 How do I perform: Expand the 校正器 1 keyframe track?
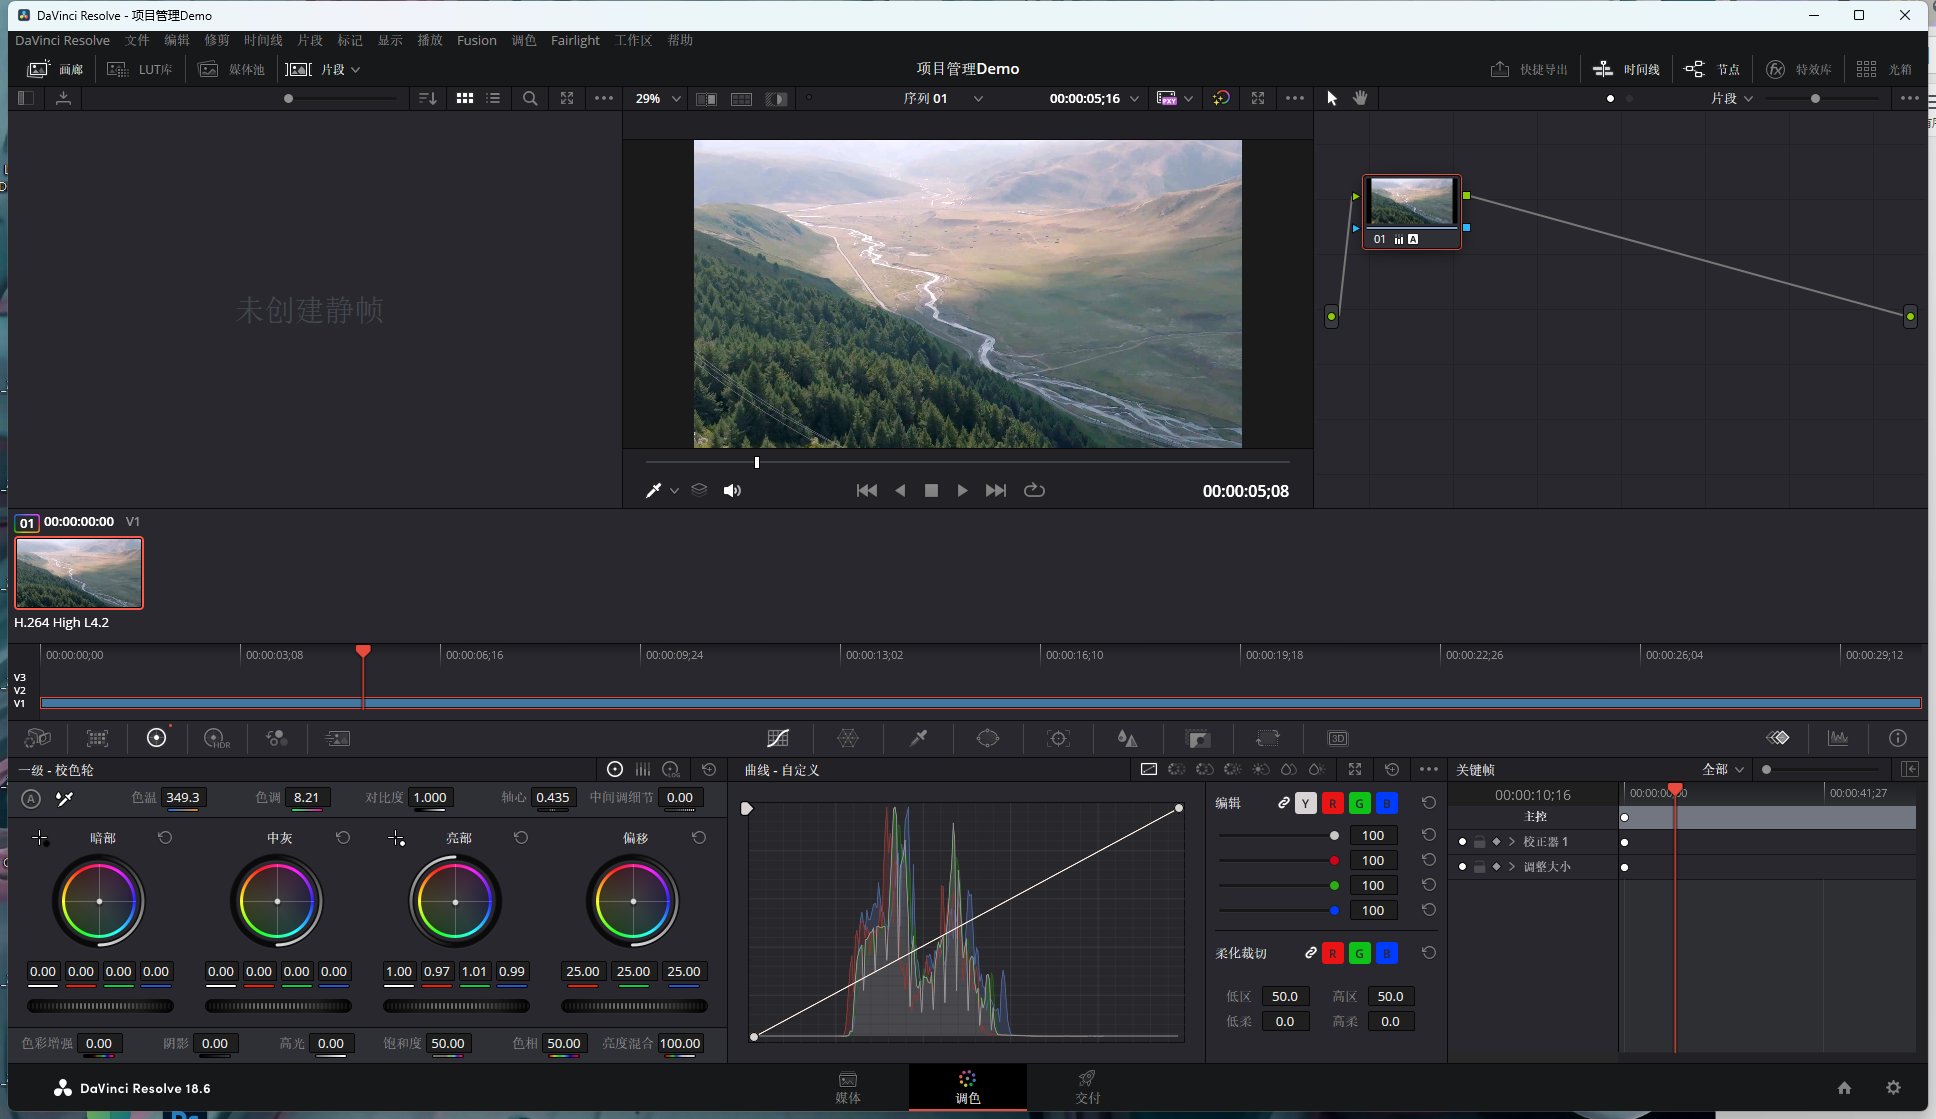click(1512, 842)
